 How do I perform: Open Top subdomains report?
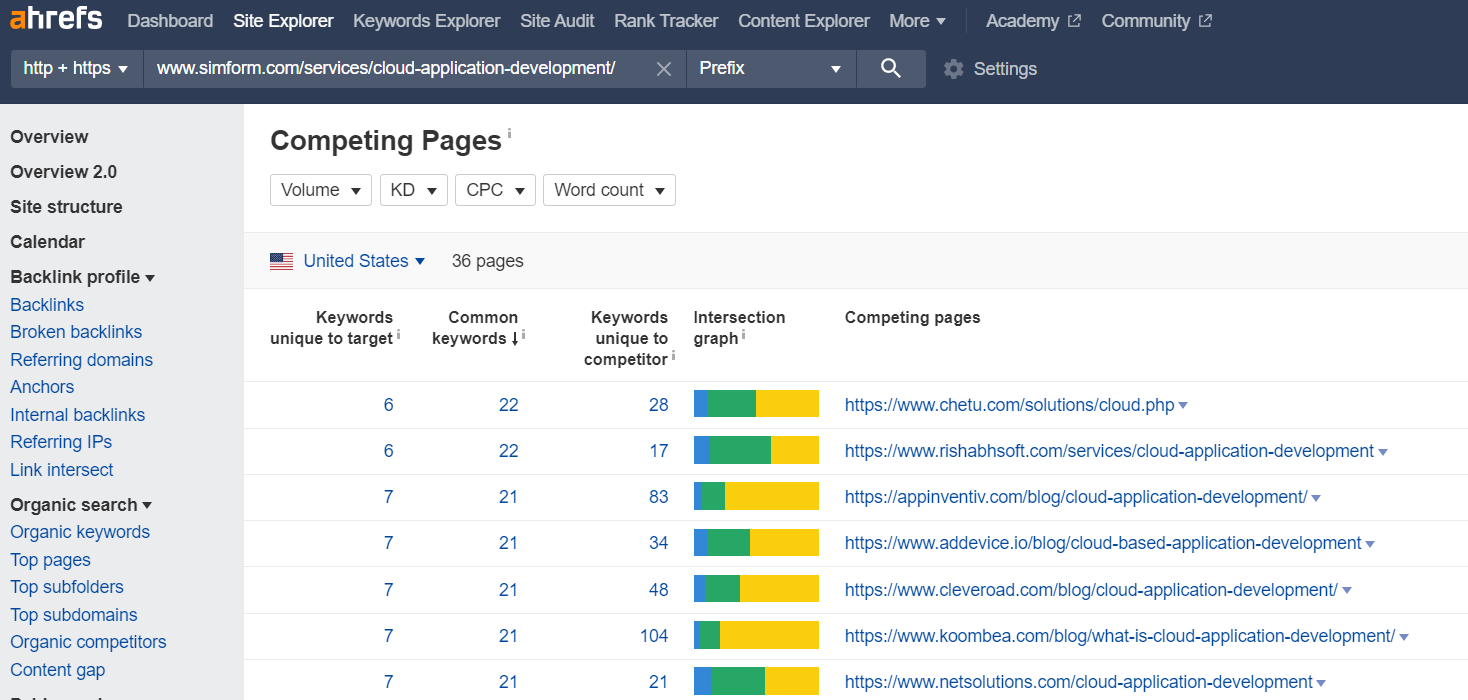click(74, 615)
